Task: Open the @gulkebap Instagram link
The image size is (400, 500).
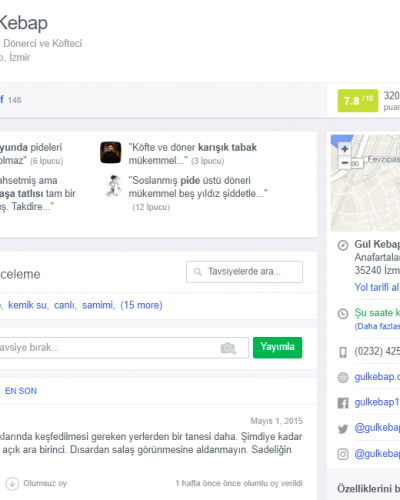Action: click(377, 454)
